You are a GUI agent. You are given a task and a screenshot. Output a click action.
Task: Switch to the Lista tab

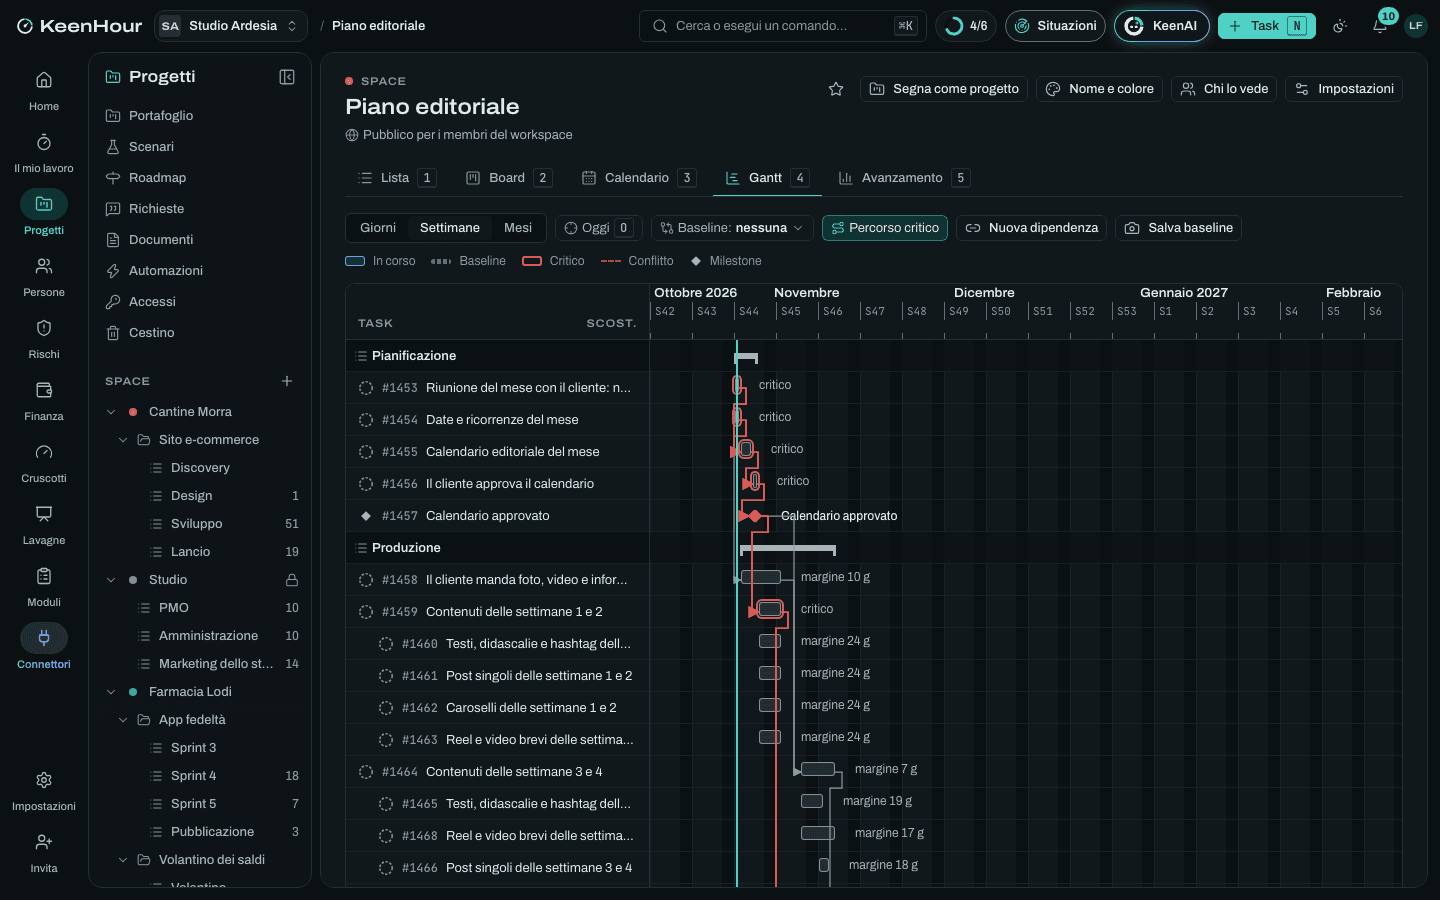397,178
